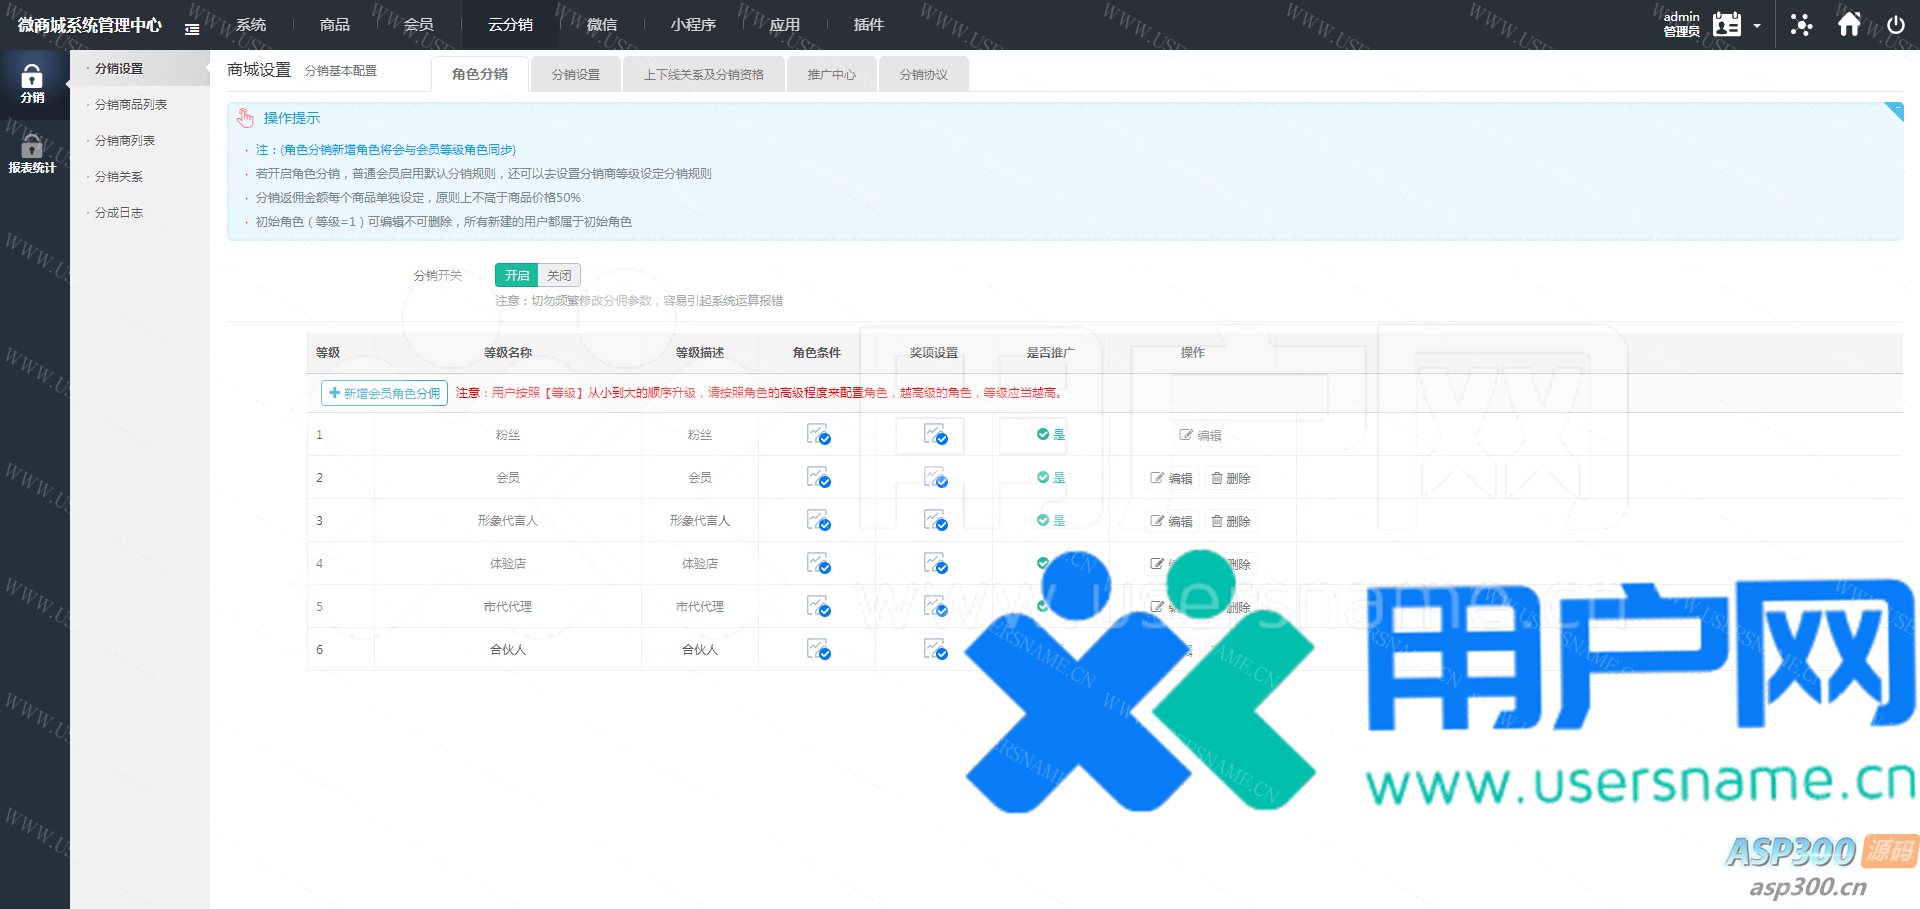Viewport: 1920px width, 909px height.
Task: Open the 小程序 top menu
Action: tap(693, 24)
